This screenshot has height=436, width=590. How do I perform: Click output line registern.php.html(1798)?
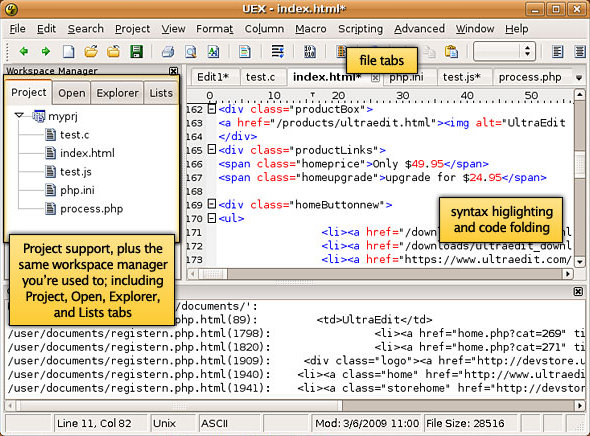295,333
